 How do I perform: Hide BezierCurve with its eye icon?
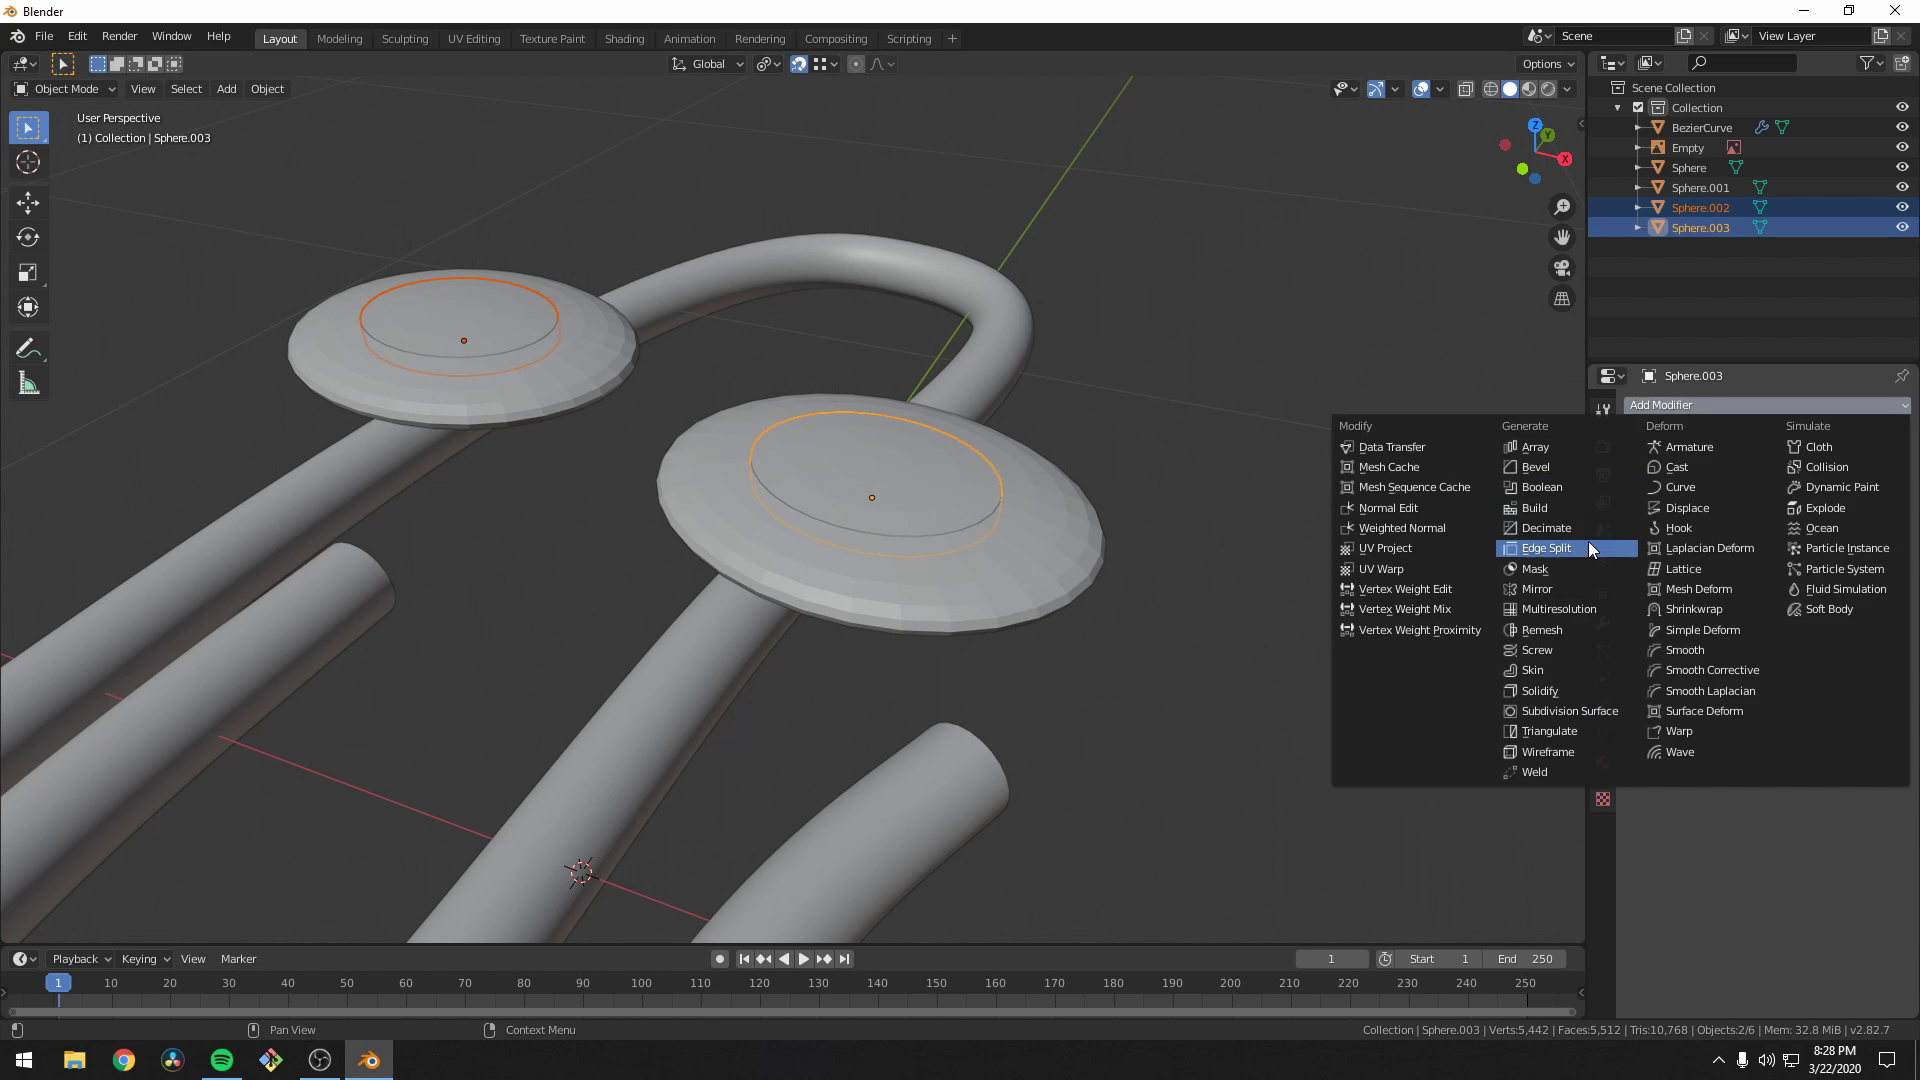point(1902,128)
